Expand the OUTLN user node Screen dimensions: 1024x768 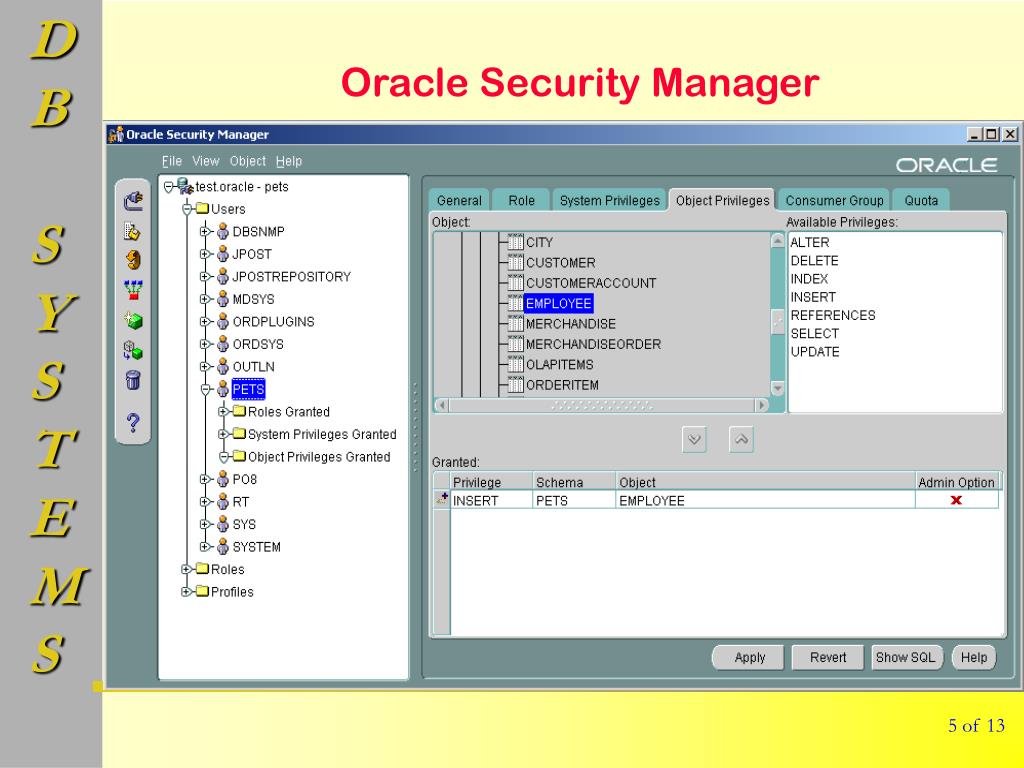tap(204, 366)
